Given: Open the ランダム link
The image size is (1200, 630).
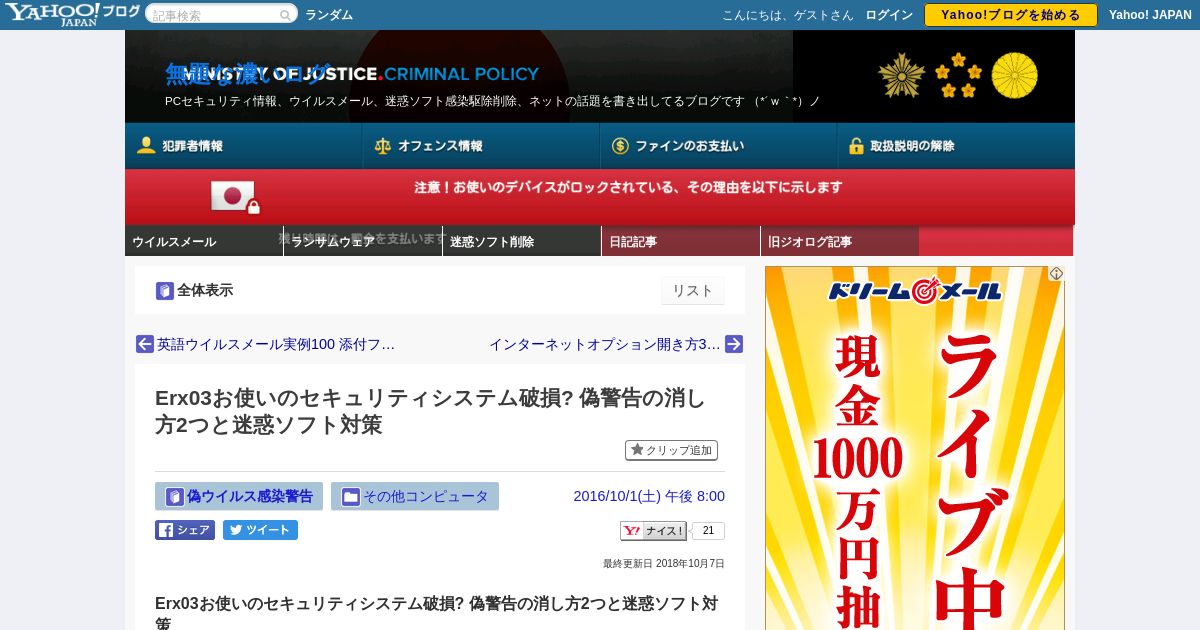Looking at the screenshot, I should coord(329,15).
